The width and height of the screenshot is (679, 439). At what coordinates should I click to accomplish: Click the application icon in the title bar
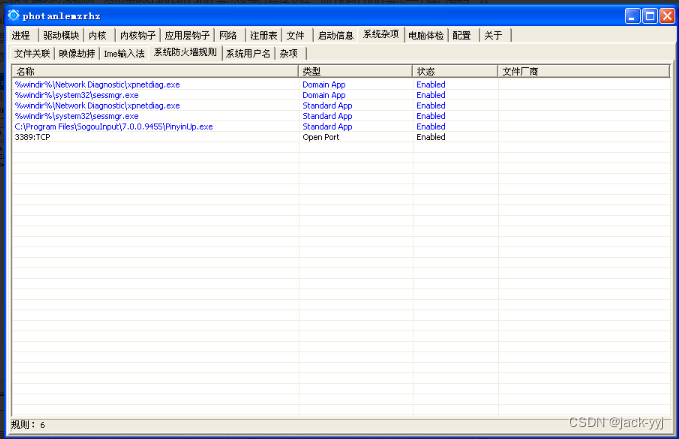click(x=14, y=15)
